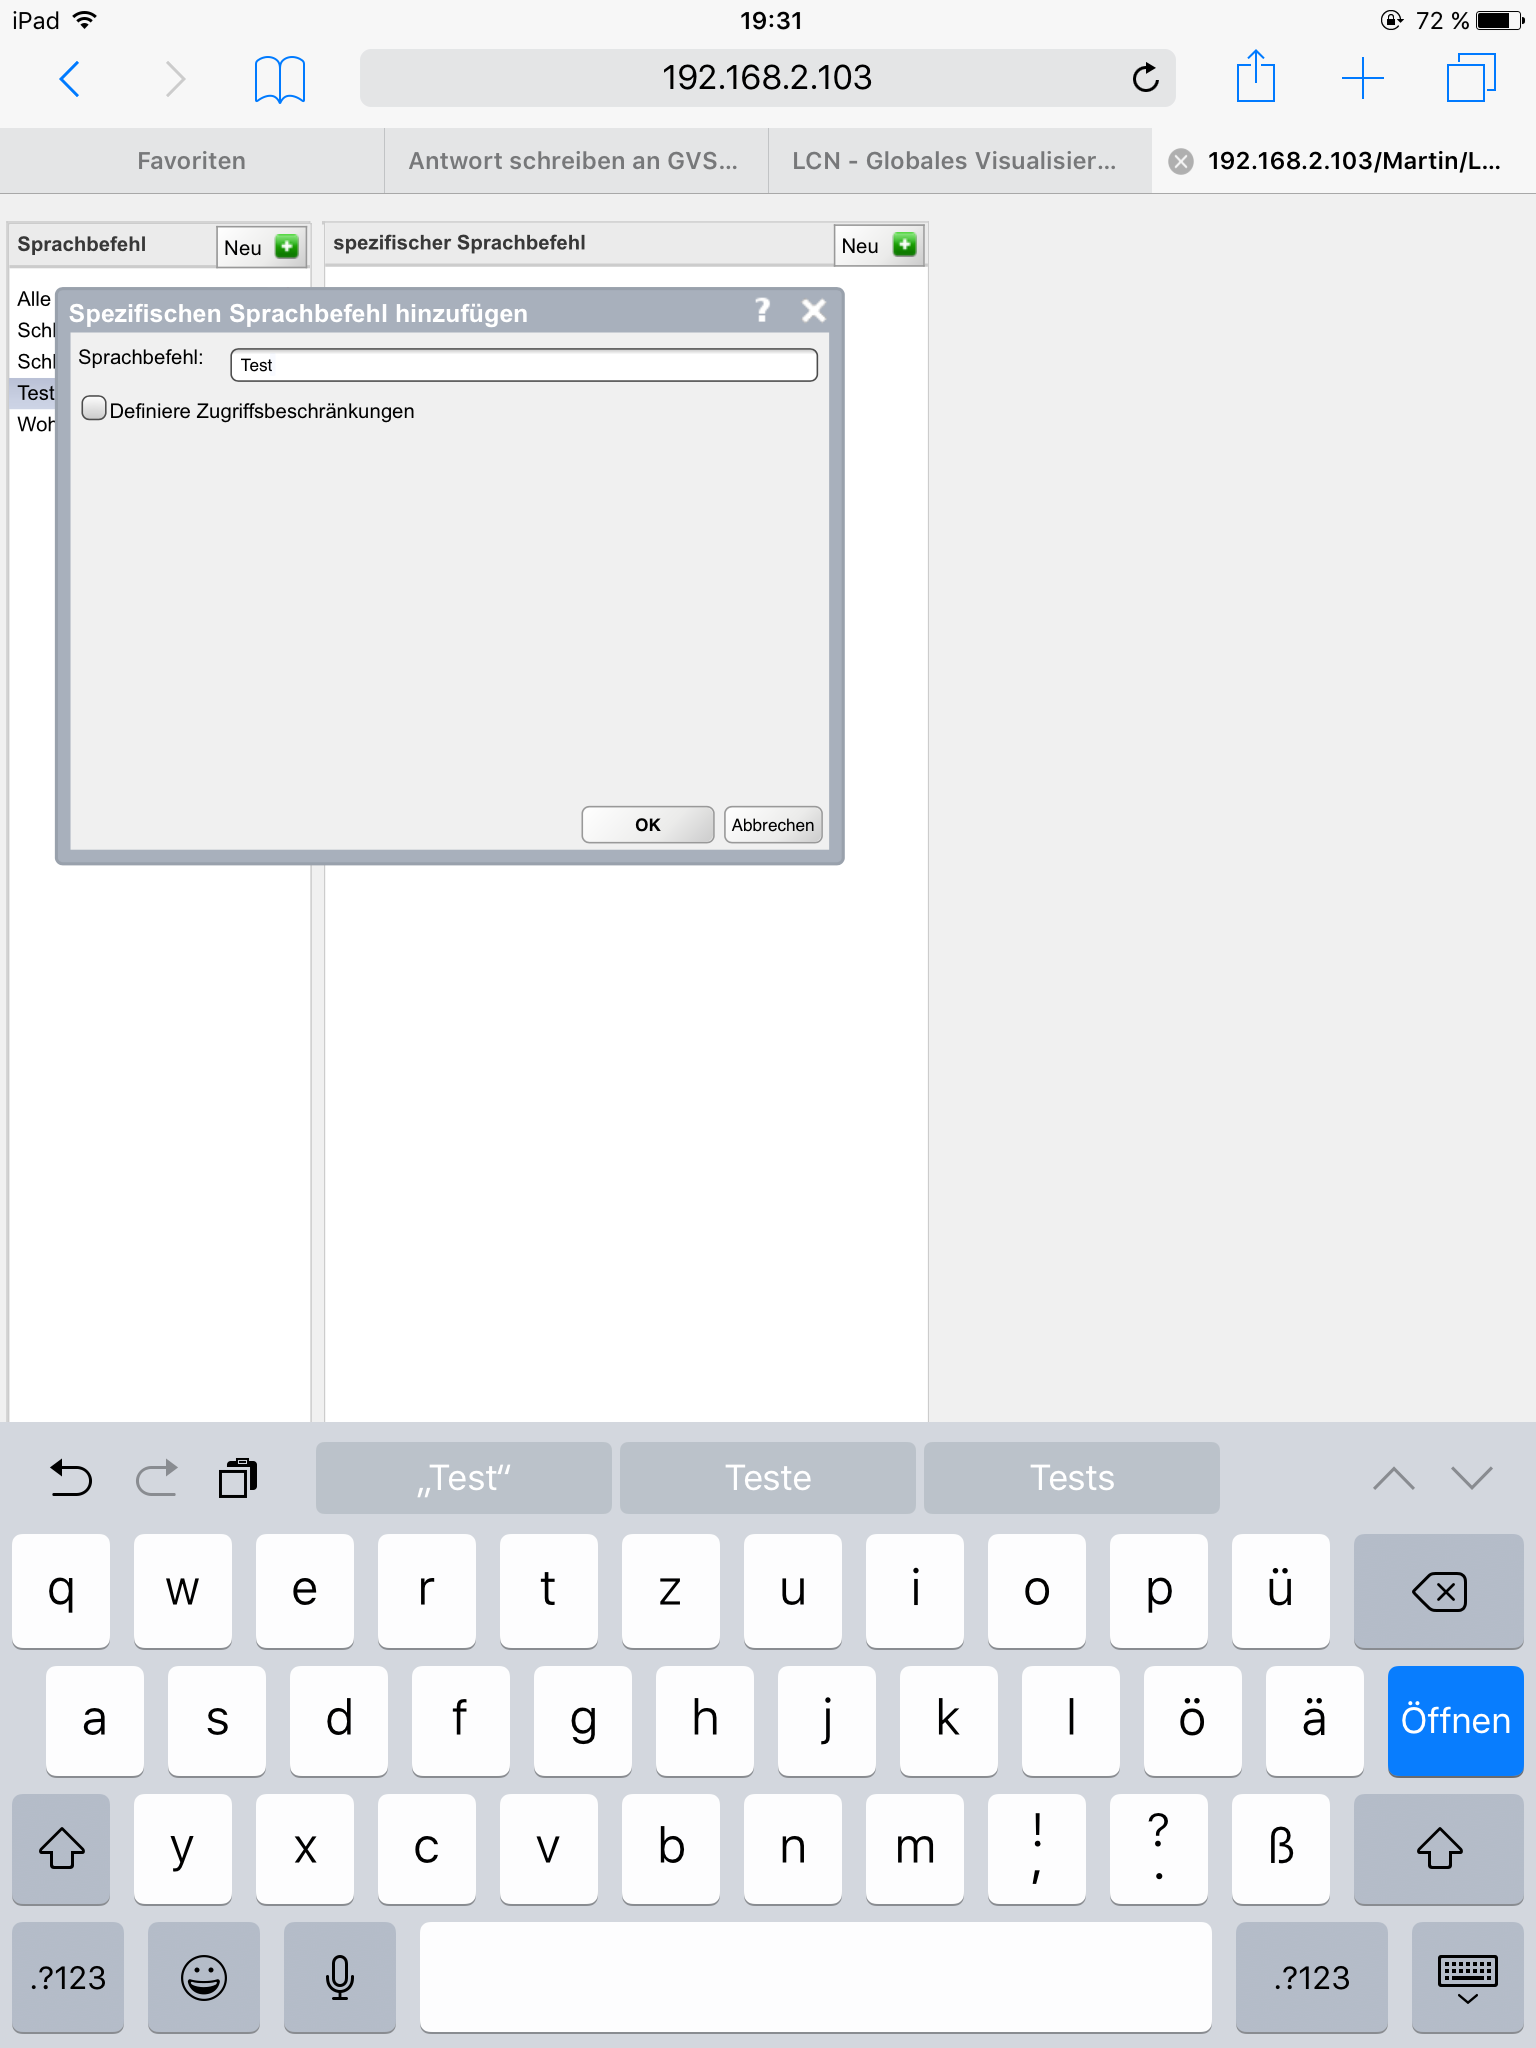Hide the on-screen keyboard
This screenshot has height=2048, width=1536.
[x=1467, y=1977]
